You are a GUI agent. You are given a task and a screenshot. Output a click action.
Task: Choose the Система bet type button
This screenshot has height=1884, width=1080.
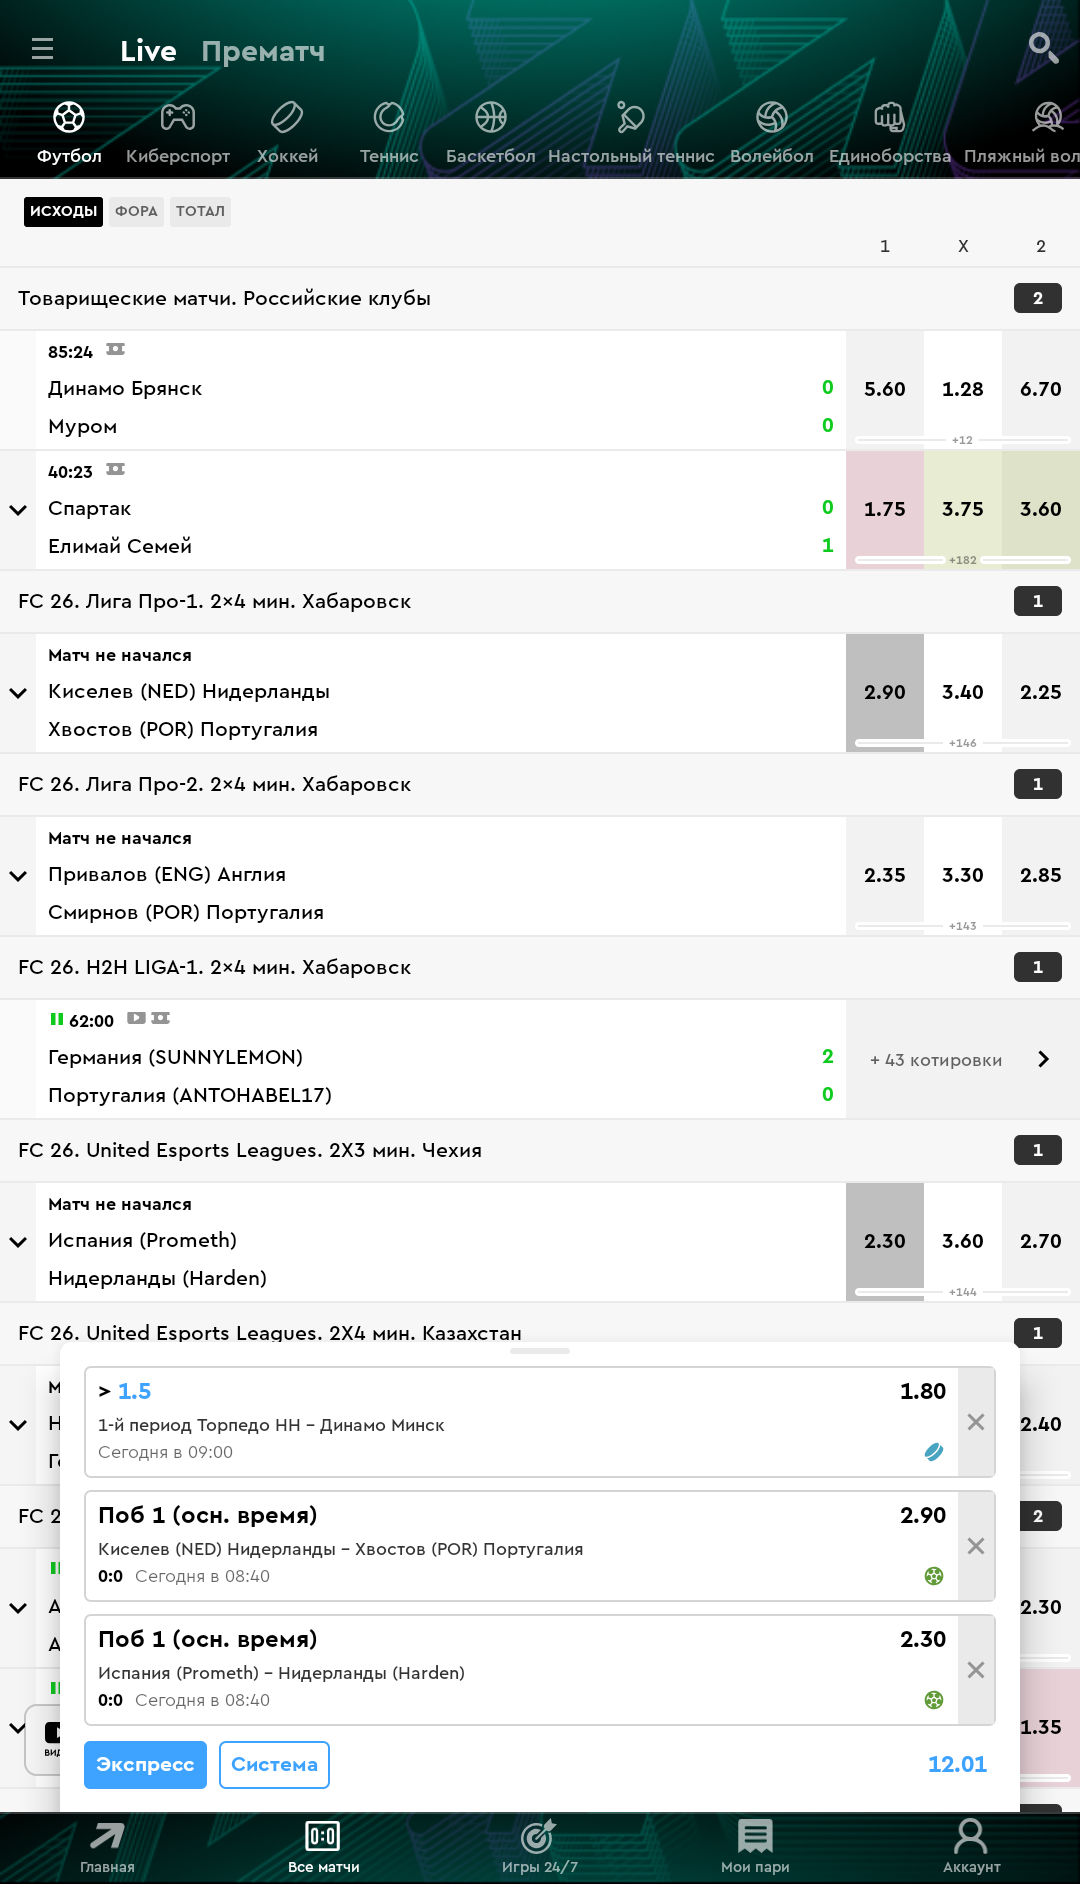(x=274, y=1764)
